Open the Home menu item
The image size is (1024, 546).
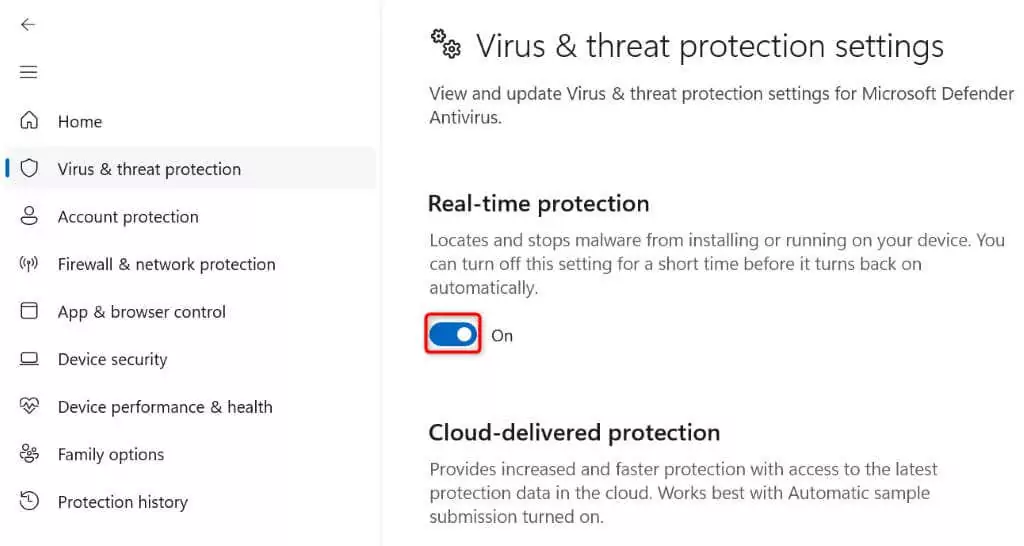tap(80, 122)
